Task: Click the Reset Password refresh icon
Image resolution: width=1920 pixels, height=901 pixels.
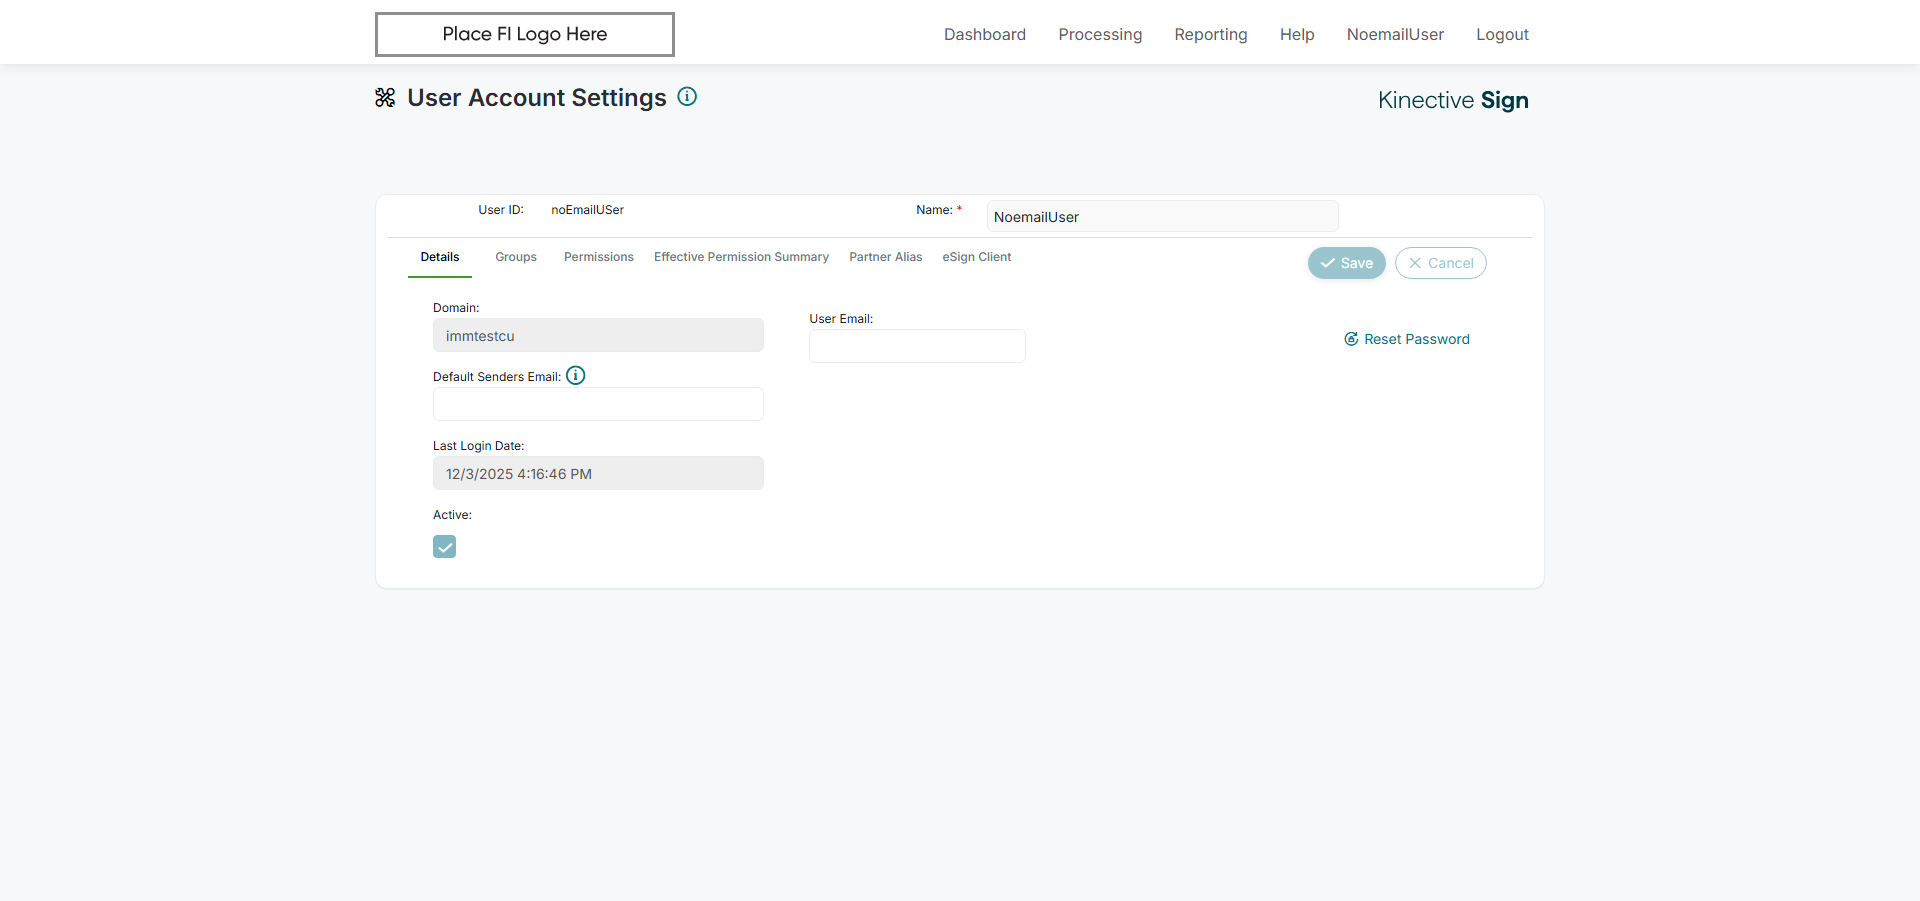Action: [1351, 339]
